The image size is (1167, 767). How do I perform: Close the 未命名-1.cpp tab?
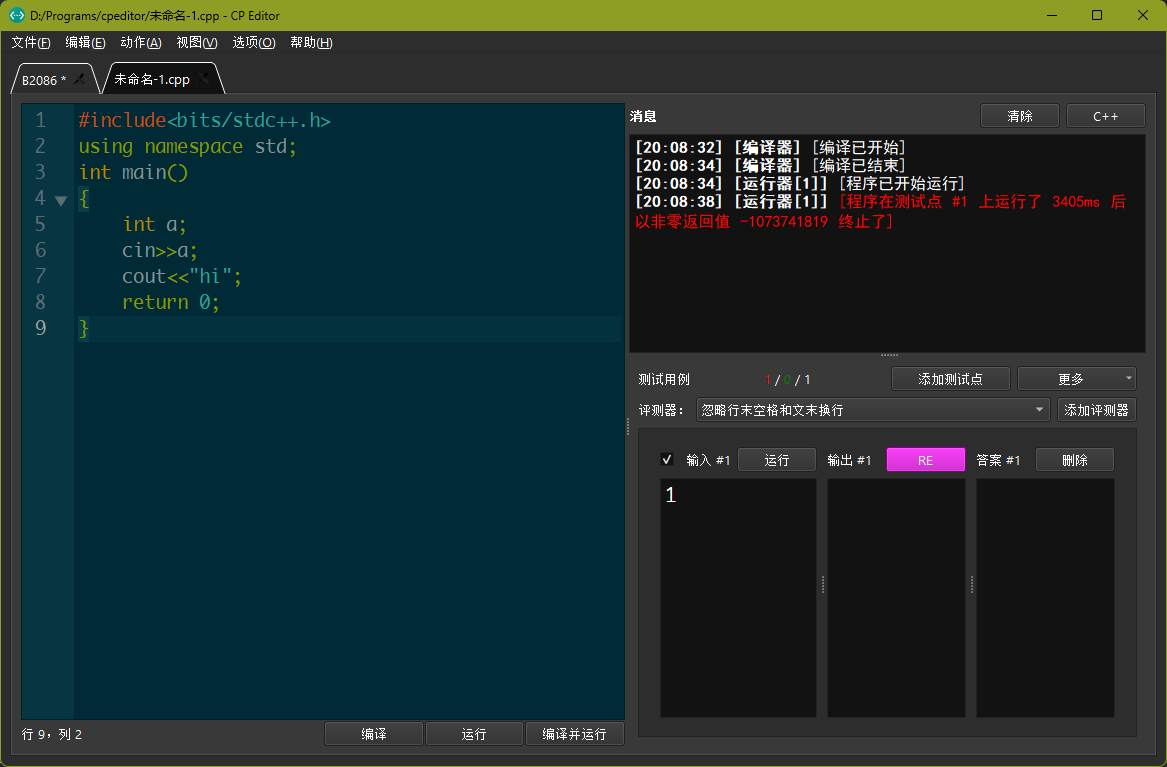point(203,78)
